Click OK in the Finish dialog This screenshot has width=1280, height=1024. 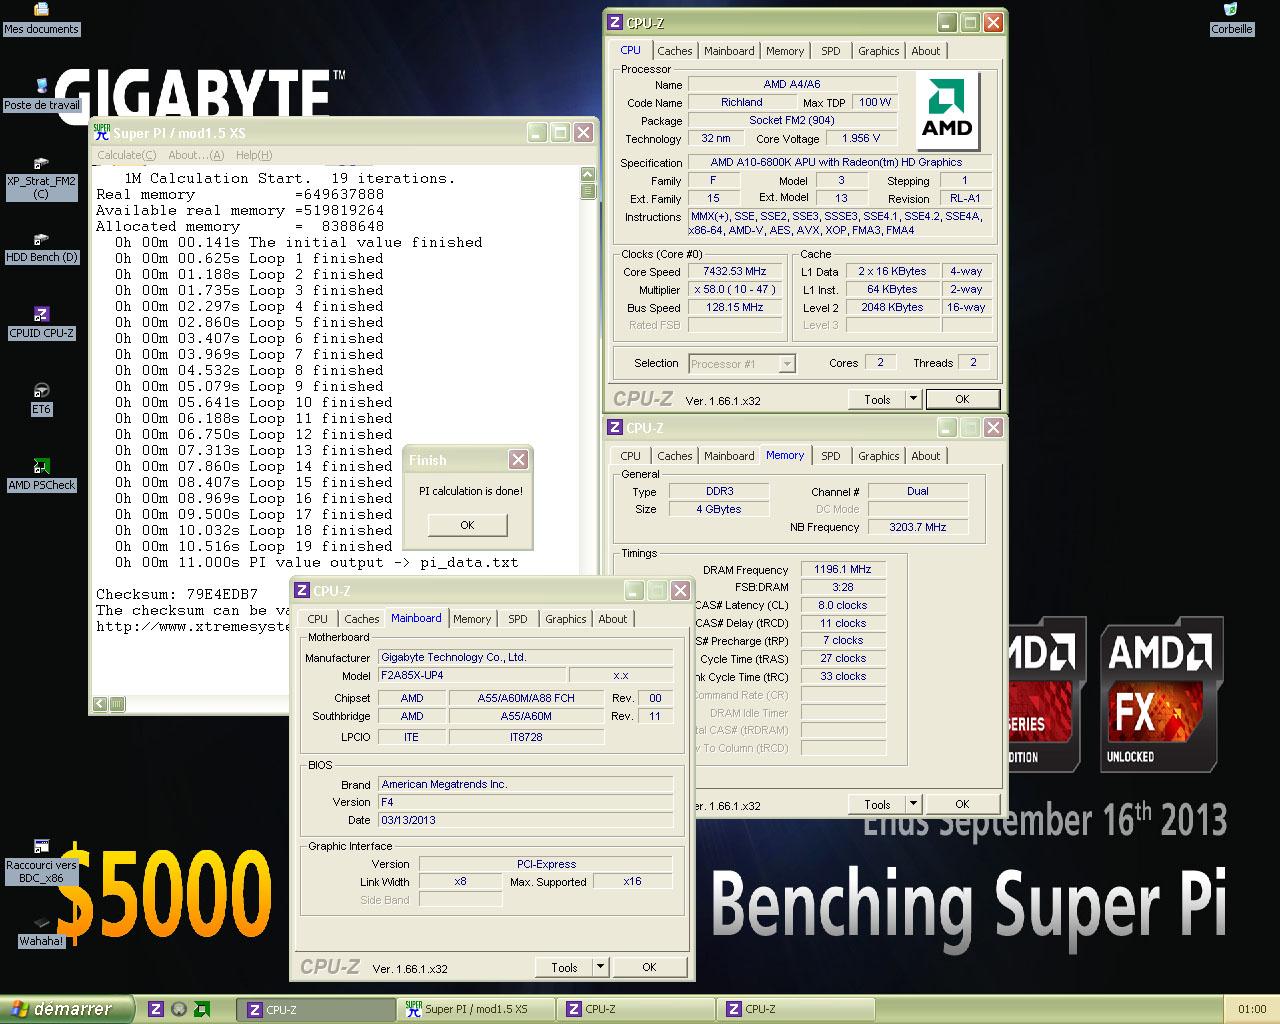pyautogui.click(x=467, y=525)
